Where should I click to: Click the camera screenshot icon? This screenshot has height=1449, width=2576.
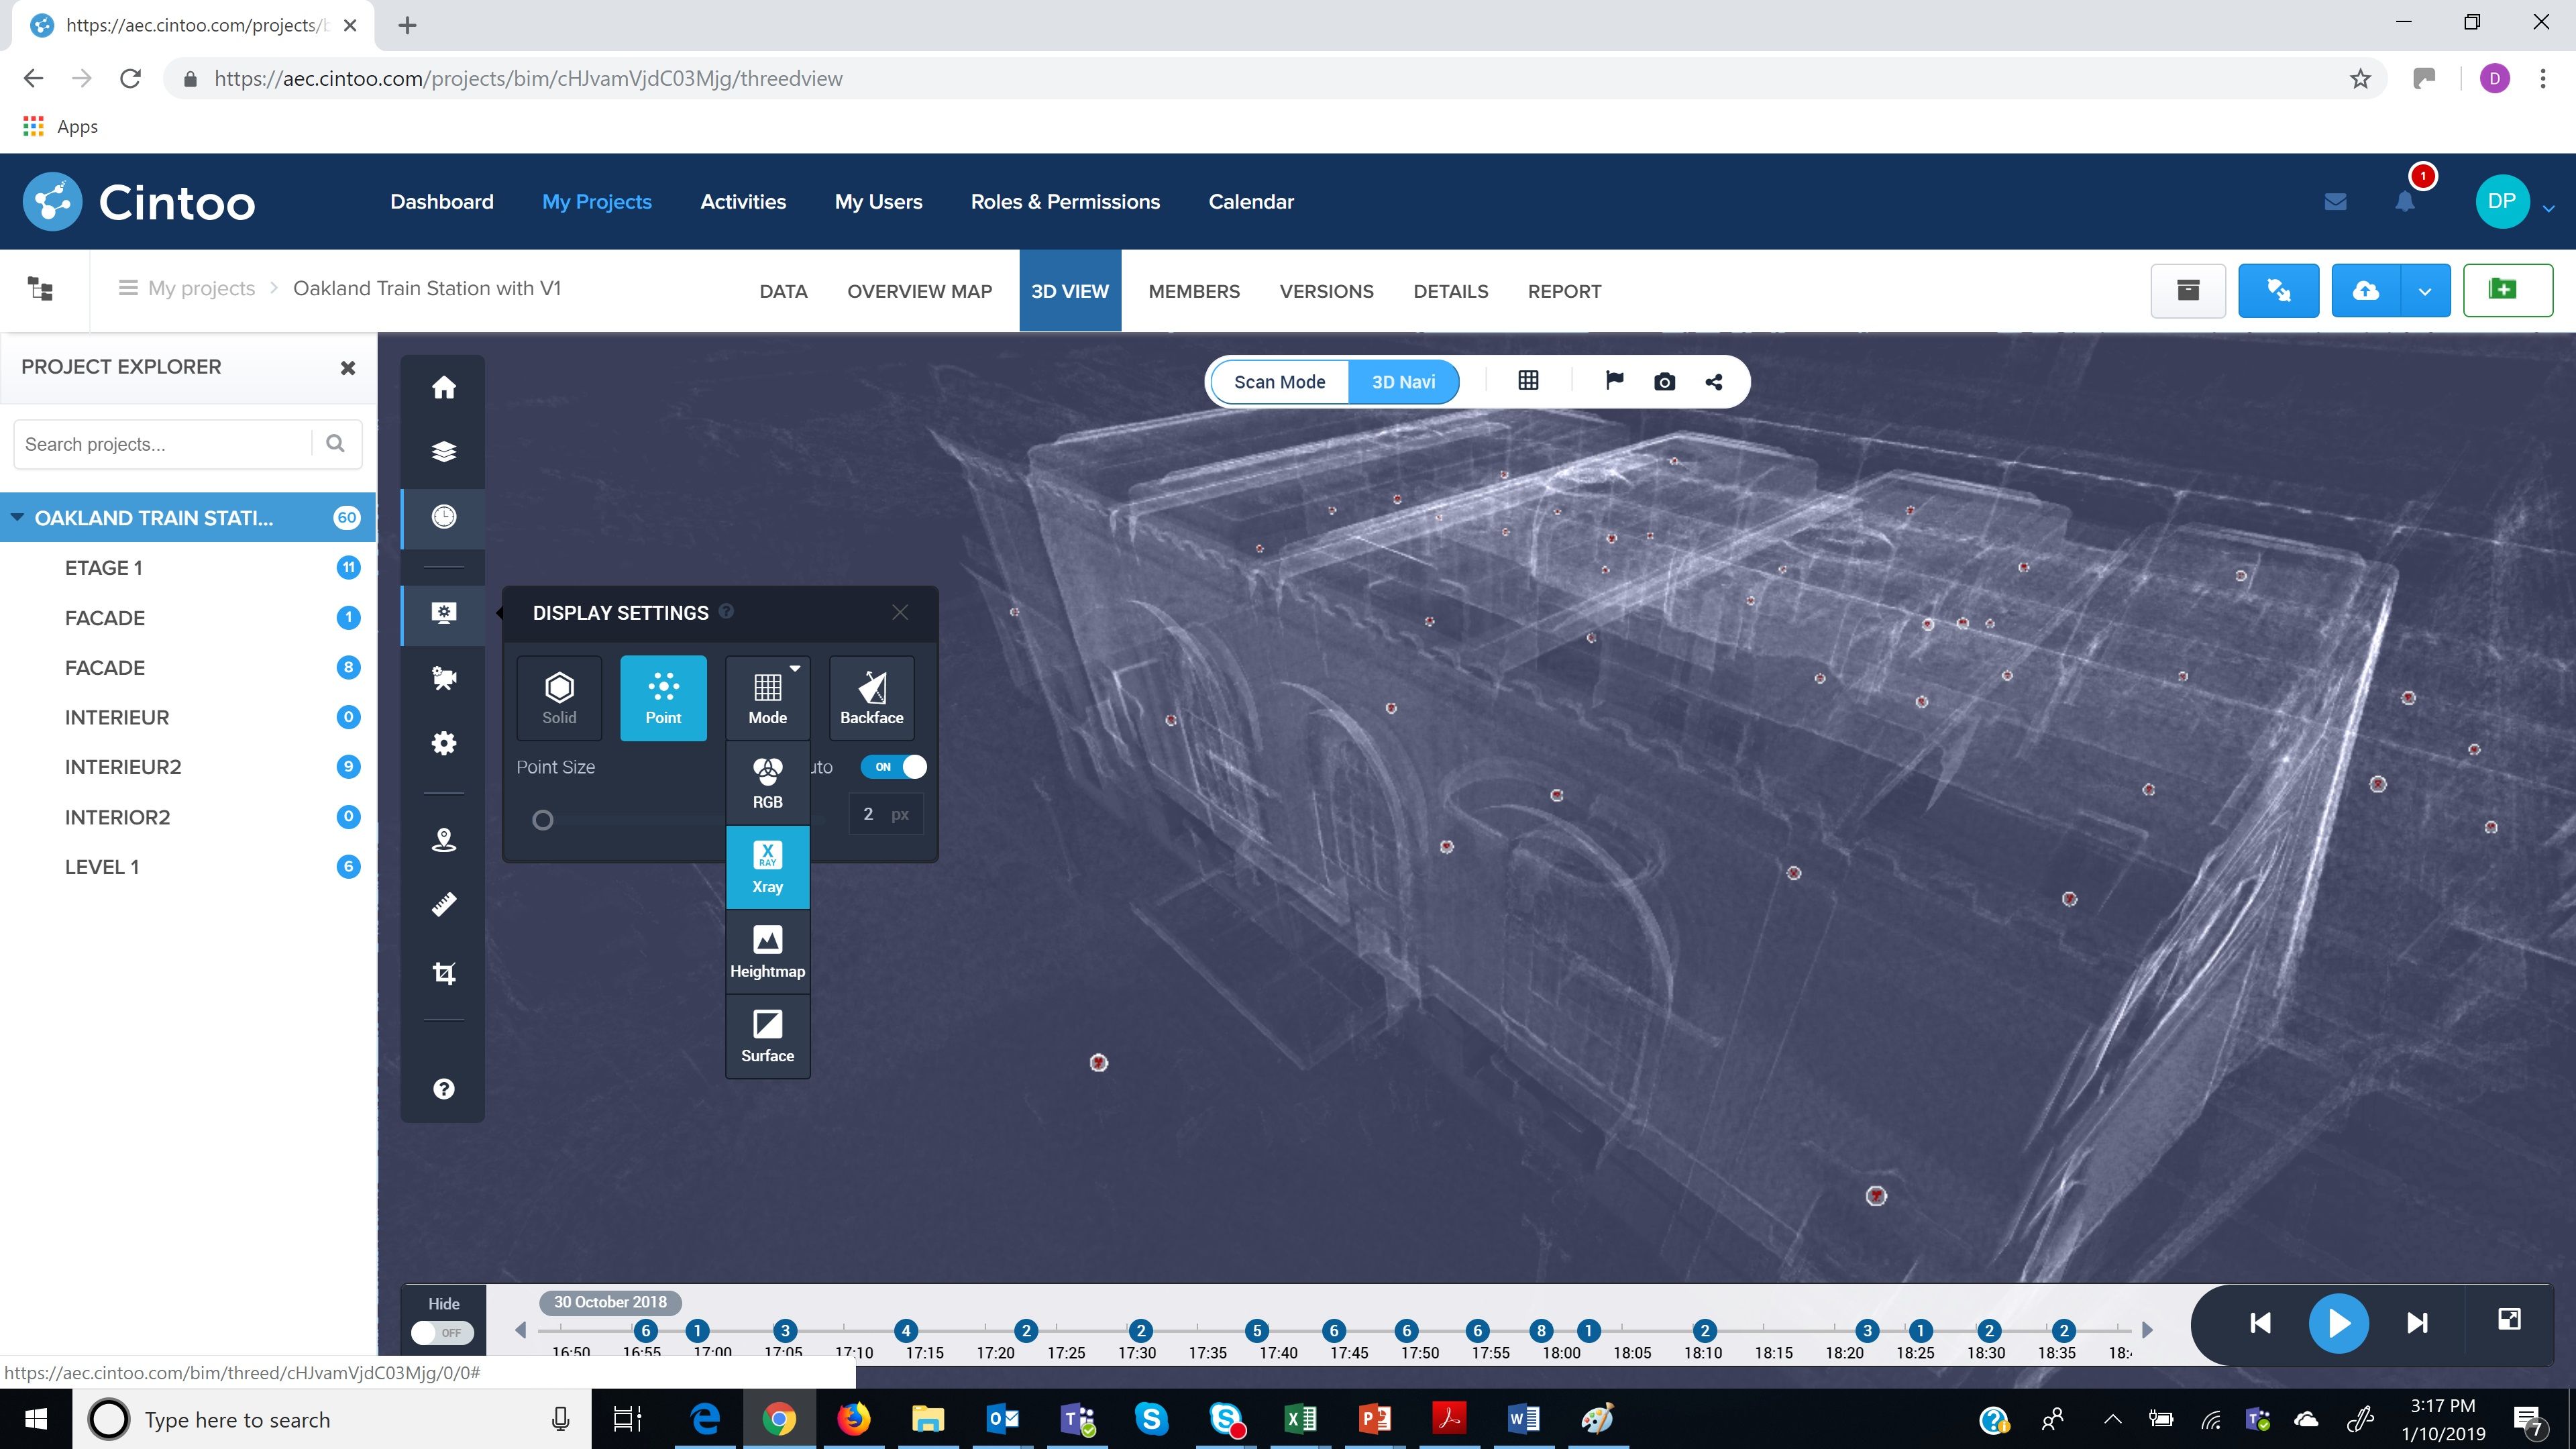click(x=1664, y=382)
